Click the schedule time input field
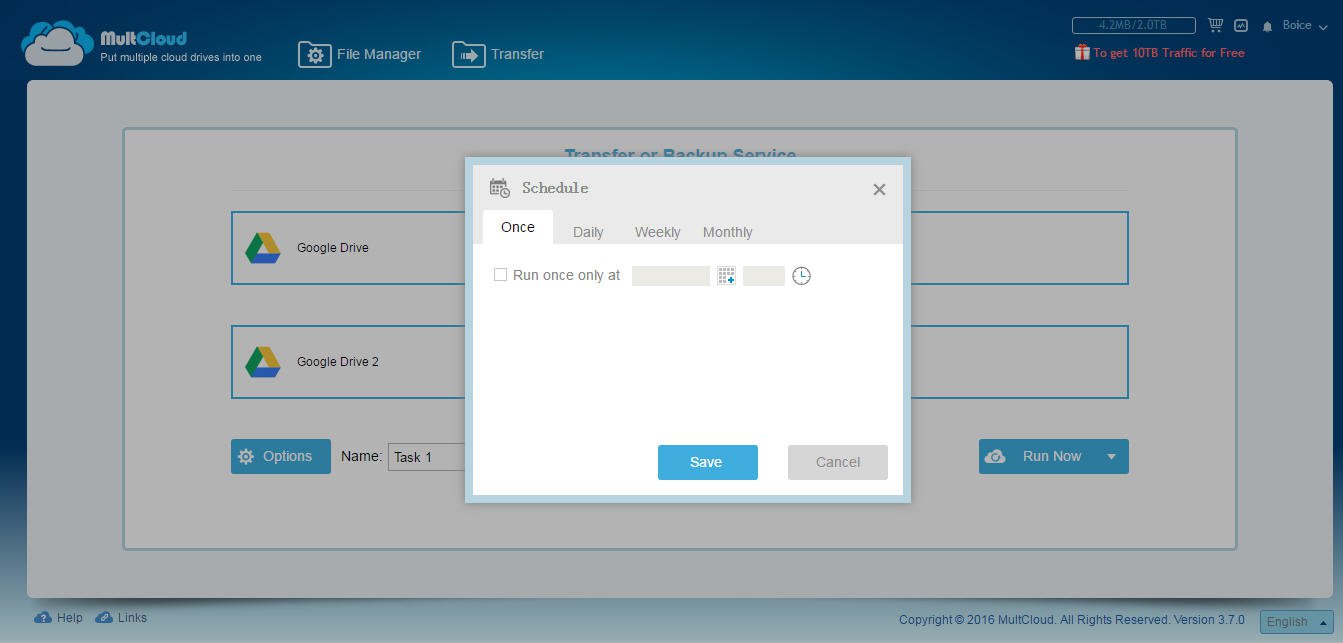The width and height of the screenshot is (1343, 643). click(763, 275)
